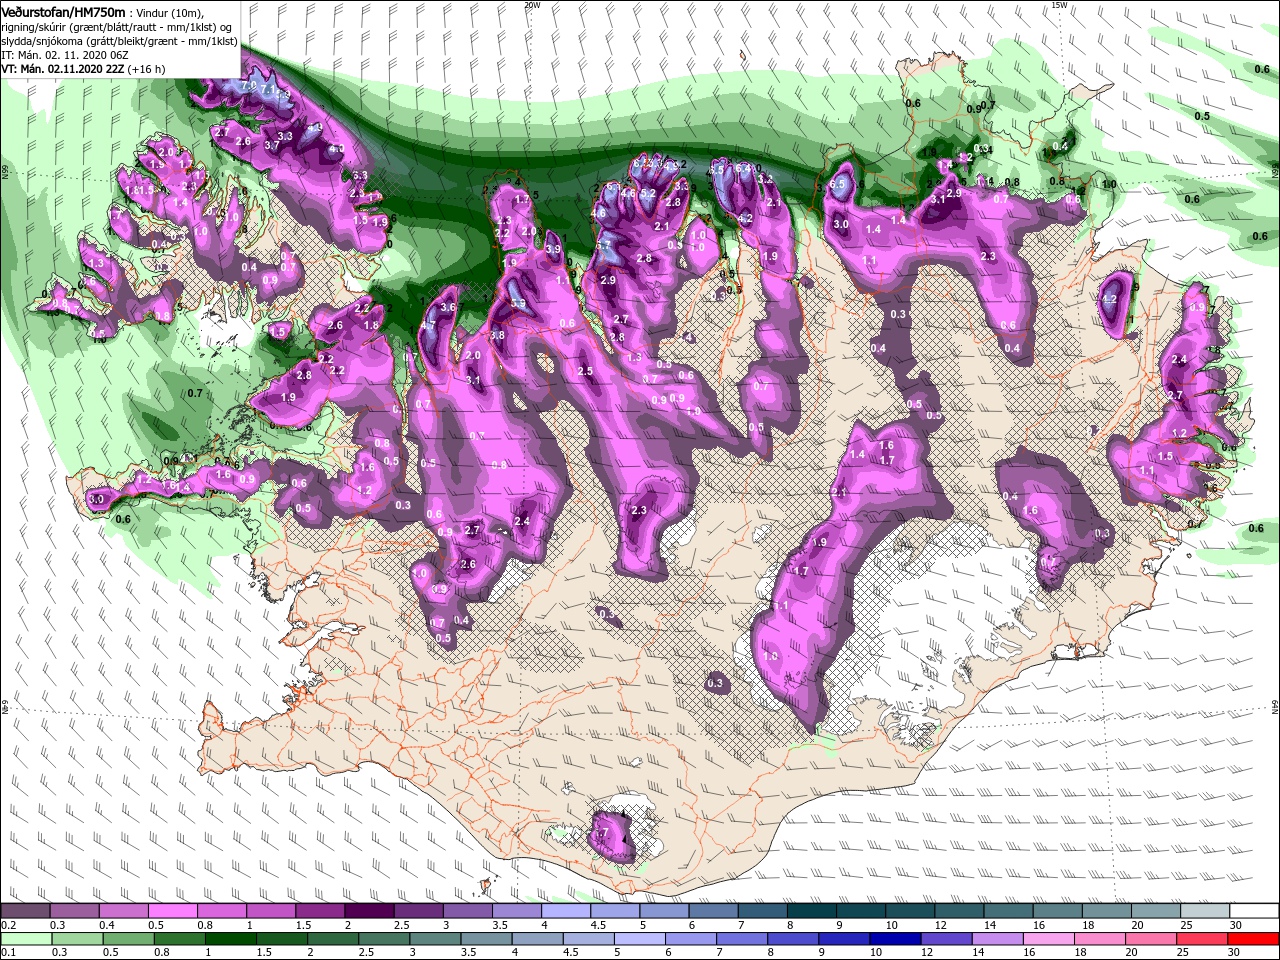
Task: Pick the rain scale swatch for 0.5–0.8
Action: click(x=127, y=940)
